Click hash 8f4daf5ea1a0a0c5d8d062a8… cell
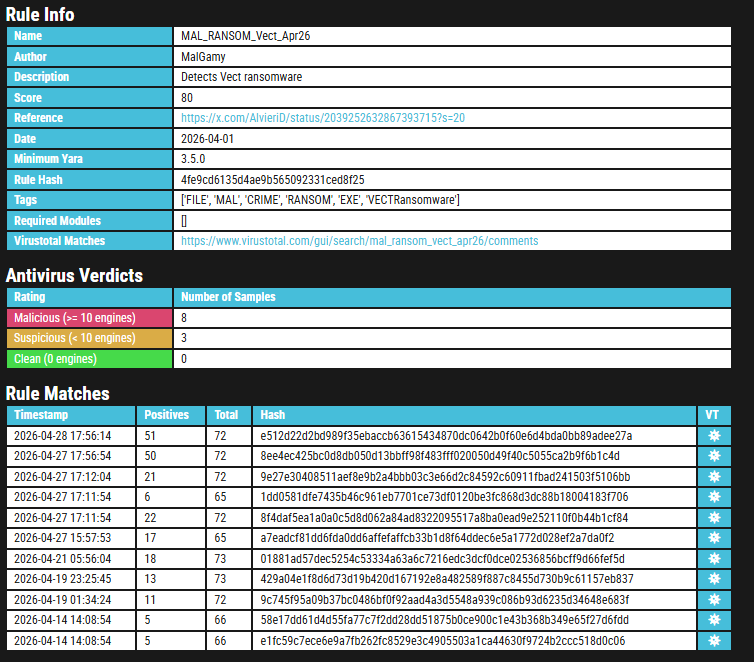The width and height of the screenshot is (754, 662). (474, 517)
